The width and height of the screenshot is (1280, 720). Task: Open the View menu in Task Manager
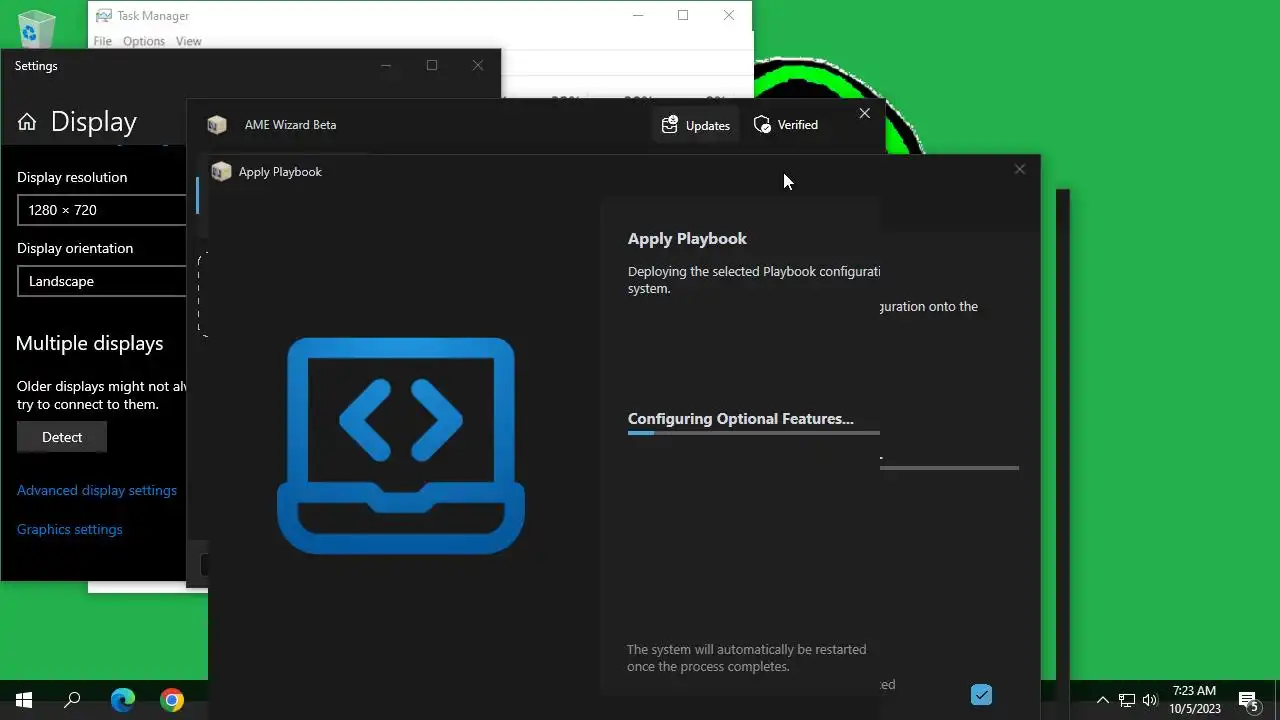[189, 41]
